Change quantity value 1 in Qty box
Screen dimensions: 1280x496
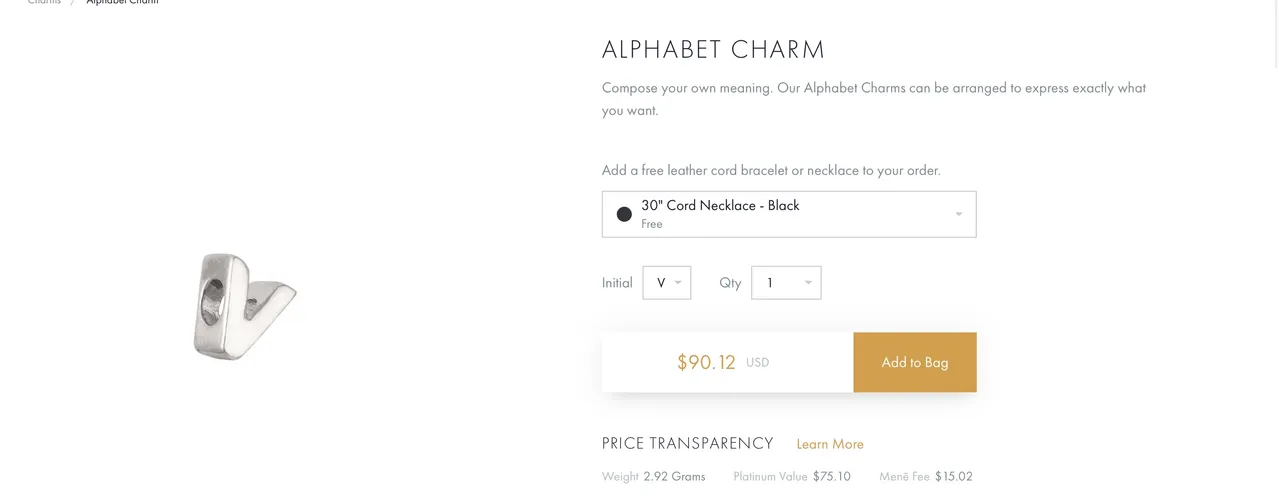[x=770, y=283]
